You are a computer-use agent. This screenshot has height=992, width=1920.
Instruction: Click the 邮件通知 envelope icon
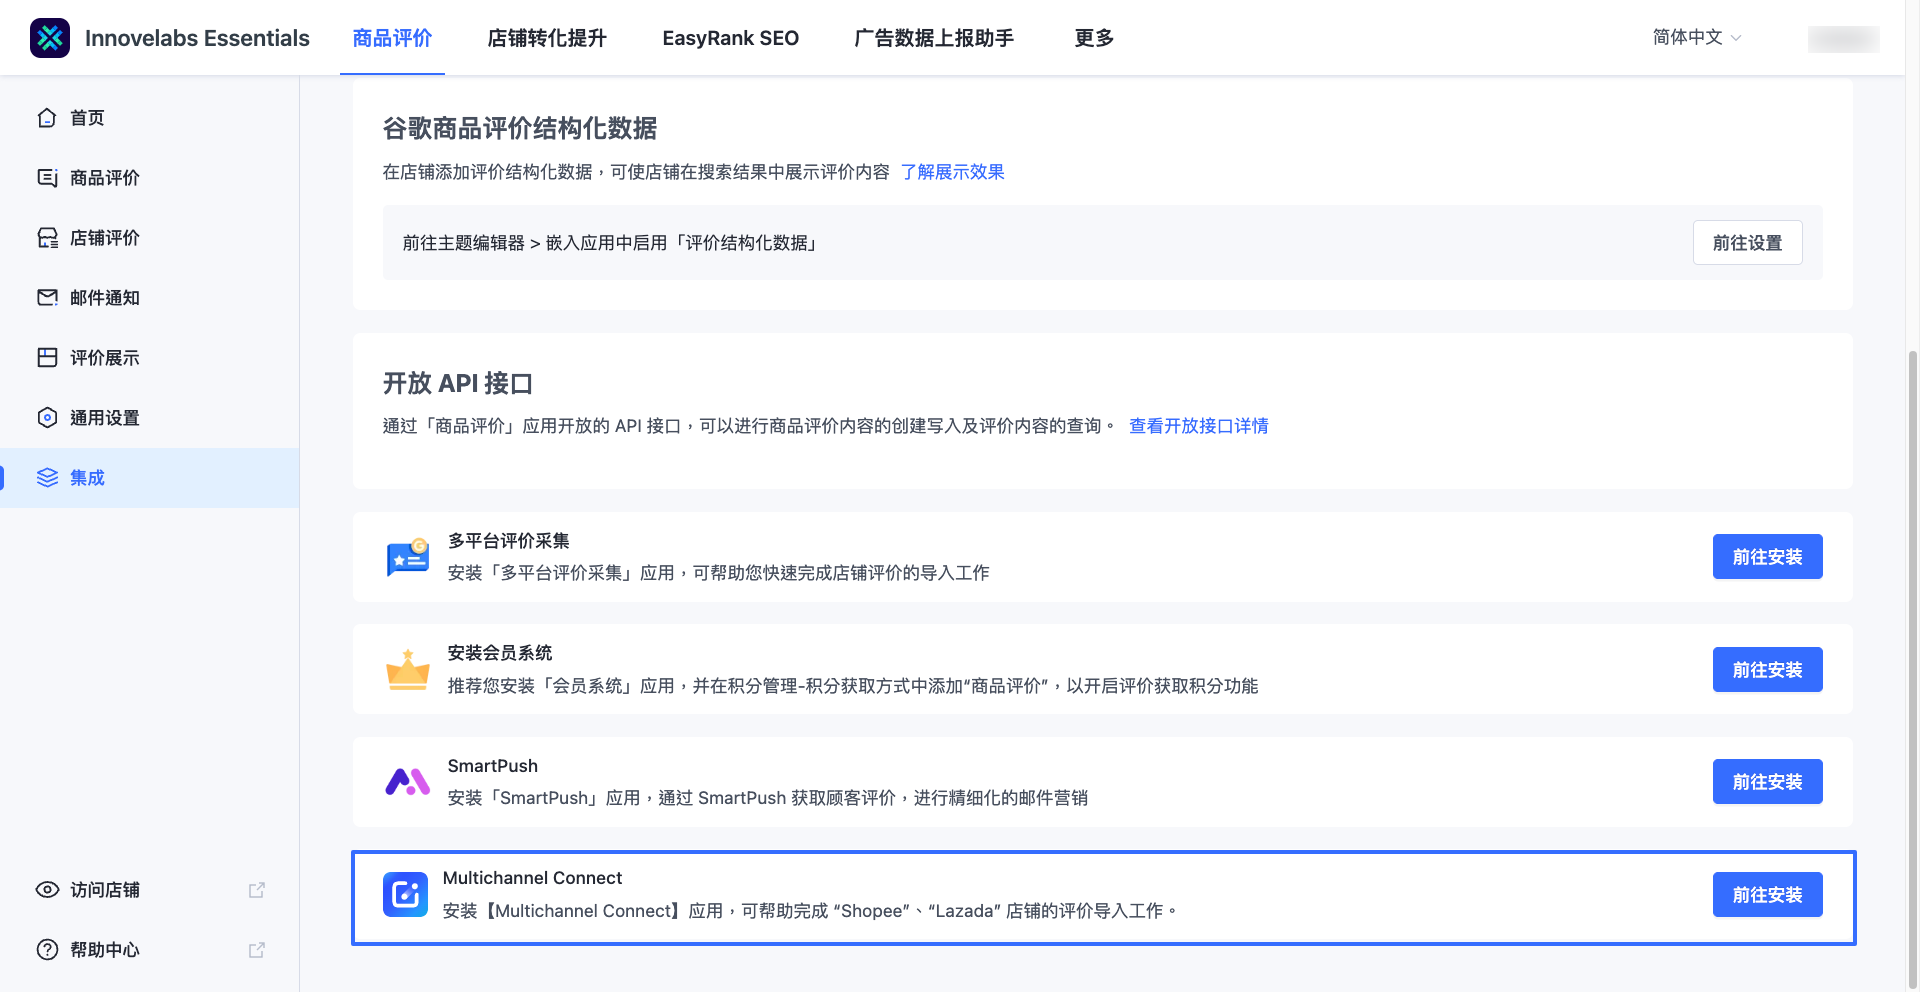(x=47, y=298)
